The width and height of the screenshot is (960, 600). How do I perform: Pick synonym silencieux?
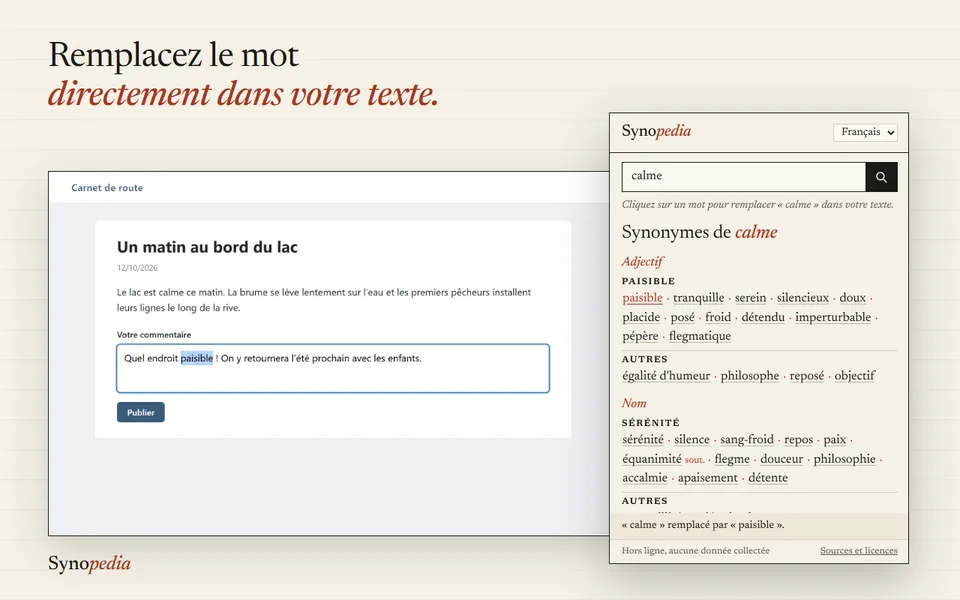802,298
